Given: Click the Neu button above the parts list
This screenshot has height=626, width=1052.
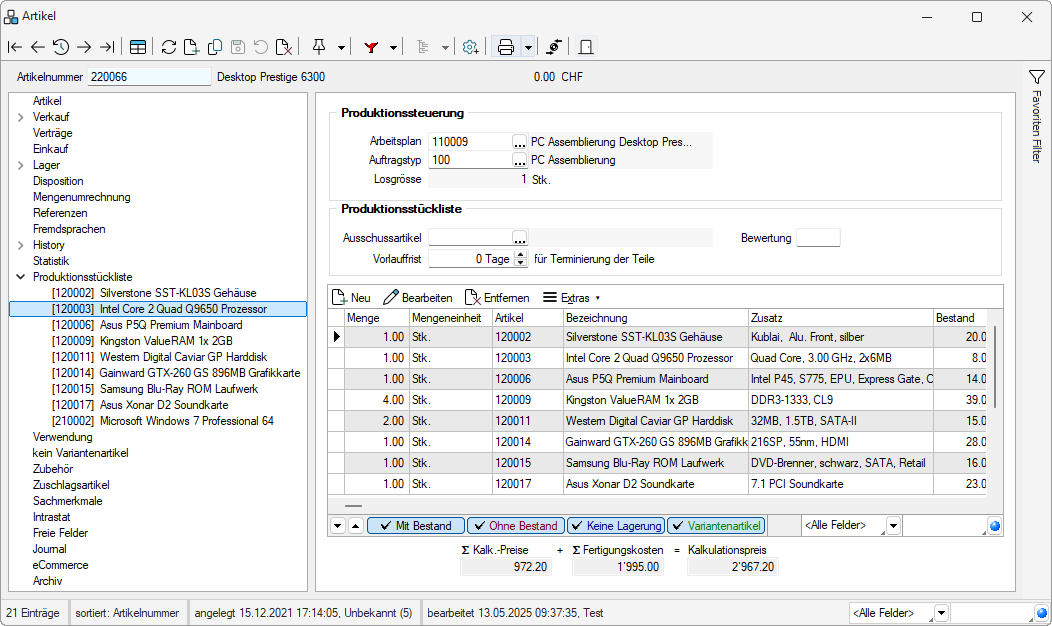Looking at the screenshot, I should 351,298.
